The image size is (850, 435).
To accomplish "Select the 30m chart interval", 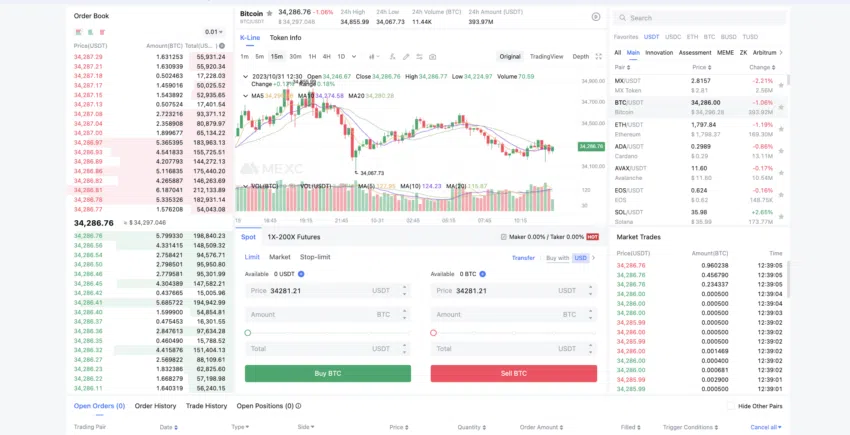I will (x=295, y=56).
